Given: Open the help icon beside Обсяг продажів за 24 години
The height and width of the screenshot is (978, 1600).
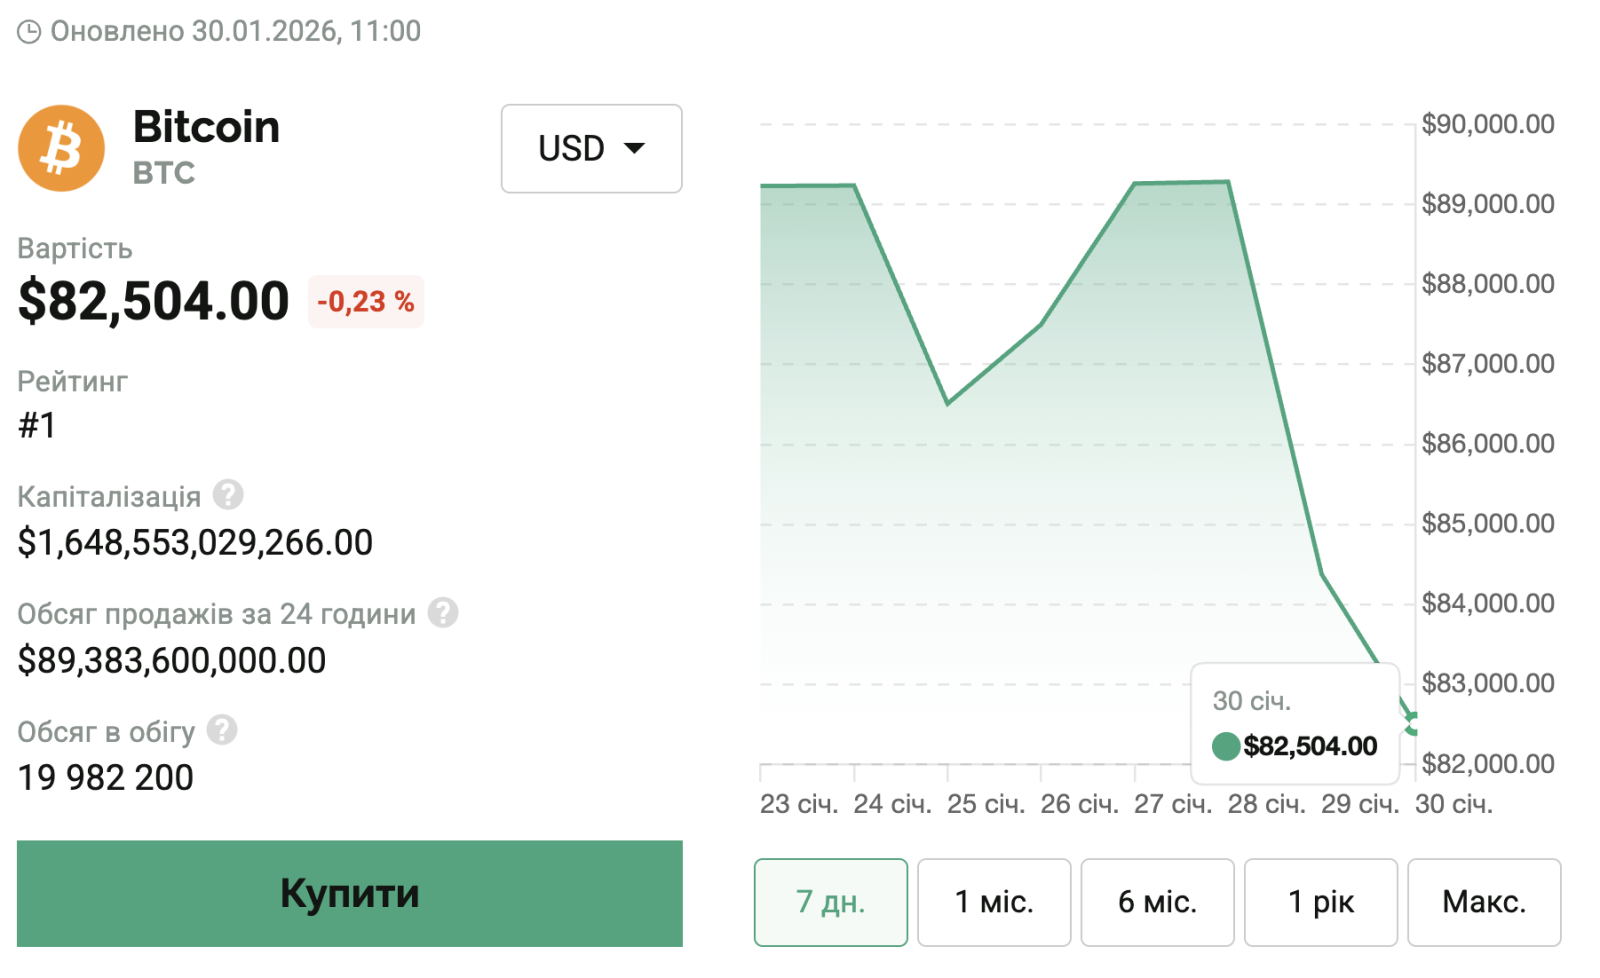Looking at the screenshot, I should [443, 613].
